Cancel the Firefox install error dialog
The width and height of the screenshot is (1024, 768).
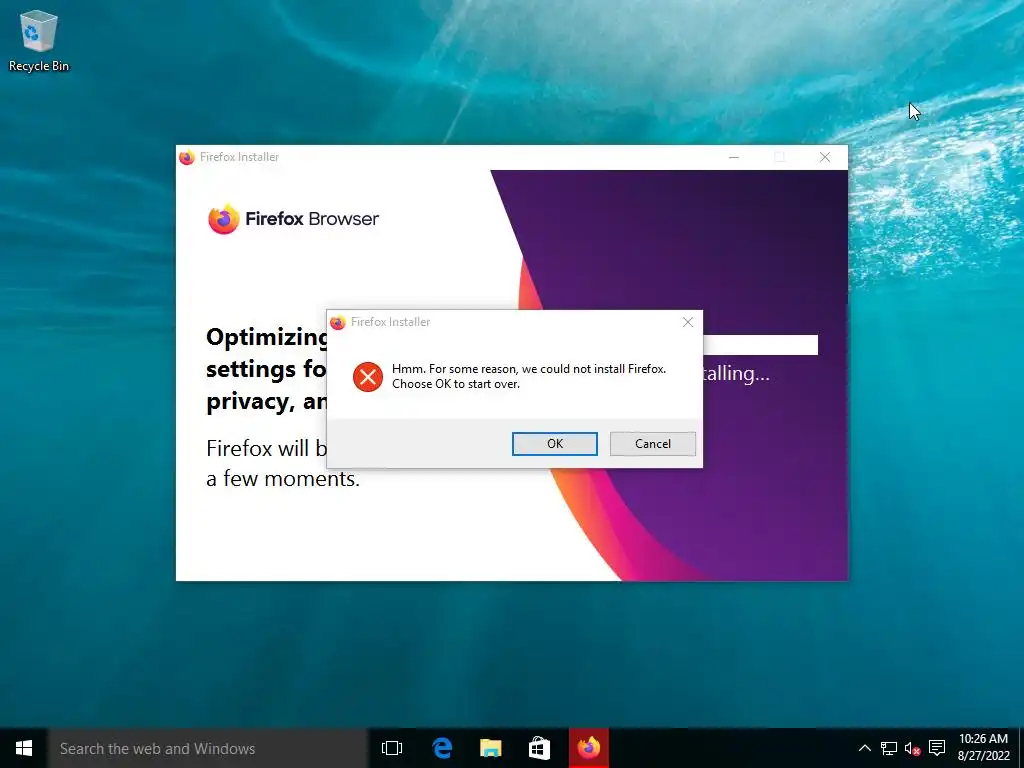coord(652,443)
